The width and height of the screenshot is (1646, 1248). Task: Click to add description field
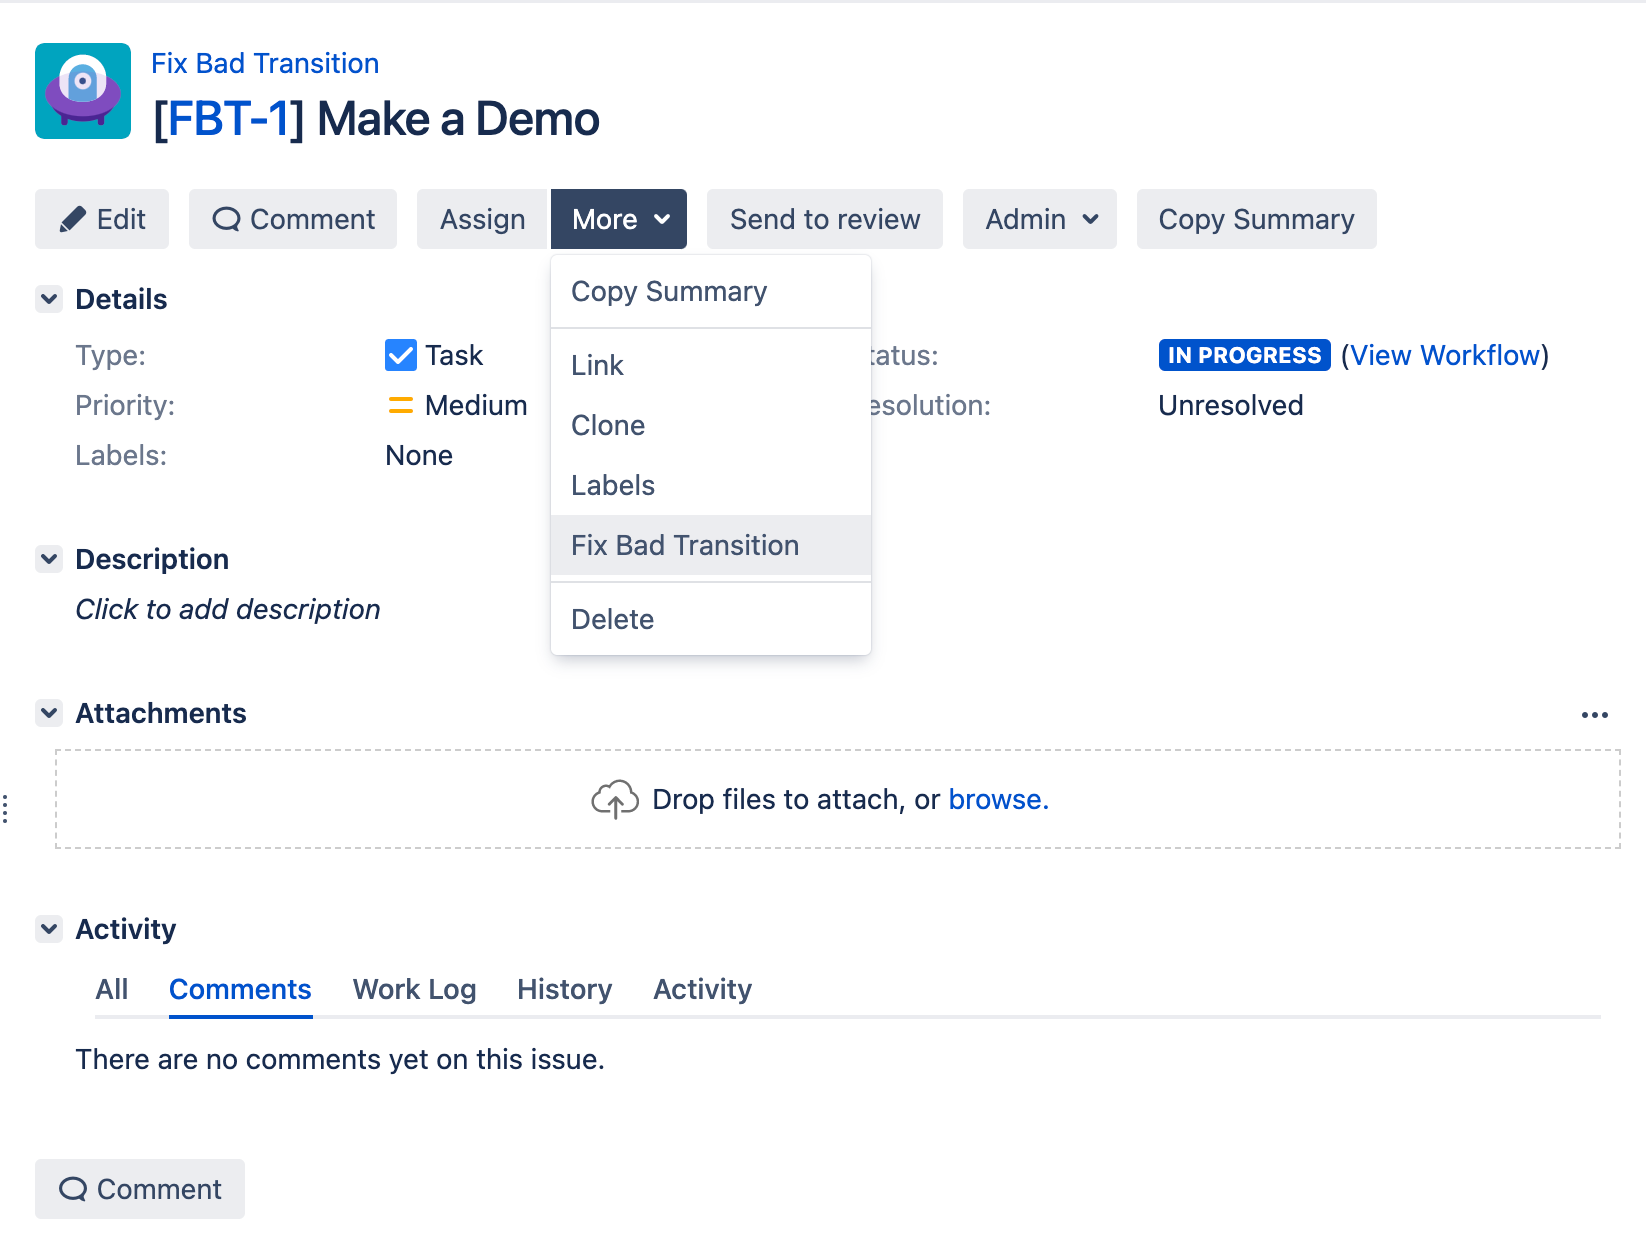pyautogui.click(x=228, y=609)
